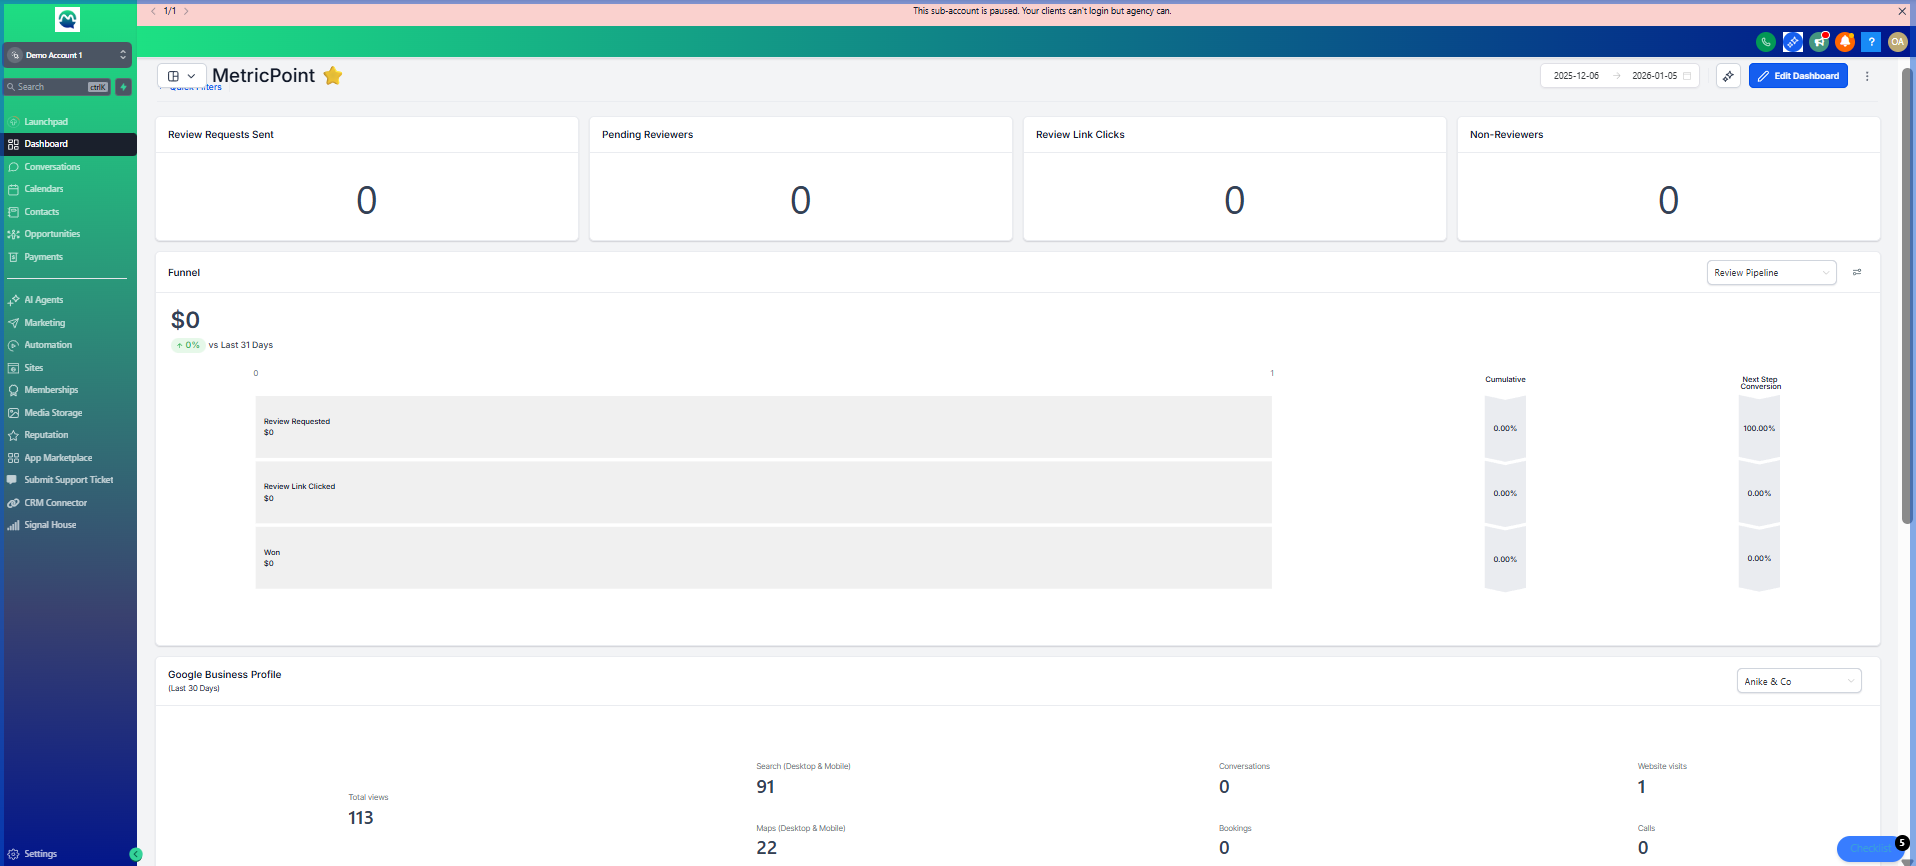Open the Ask AI sparkle icon in header
Viewport: 1916px width, 866px height.
[1793, 42]
